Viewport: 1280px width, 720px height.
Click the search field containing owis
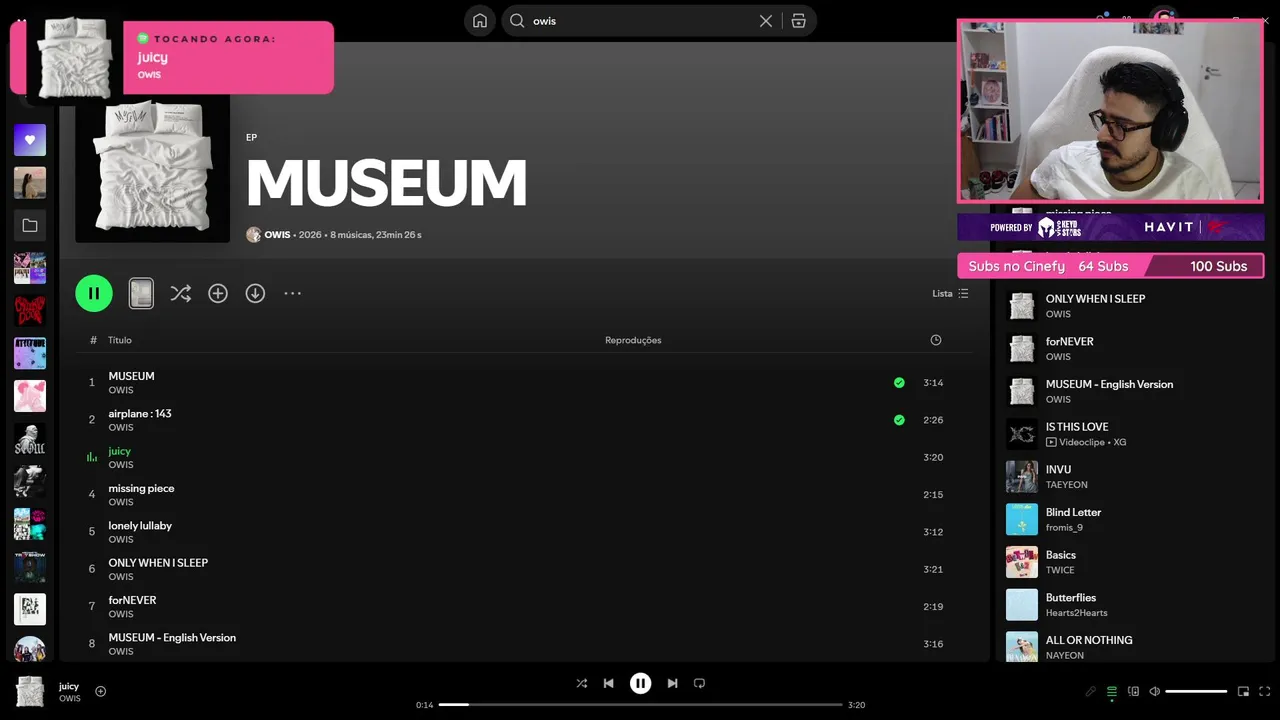coord(640,21)
